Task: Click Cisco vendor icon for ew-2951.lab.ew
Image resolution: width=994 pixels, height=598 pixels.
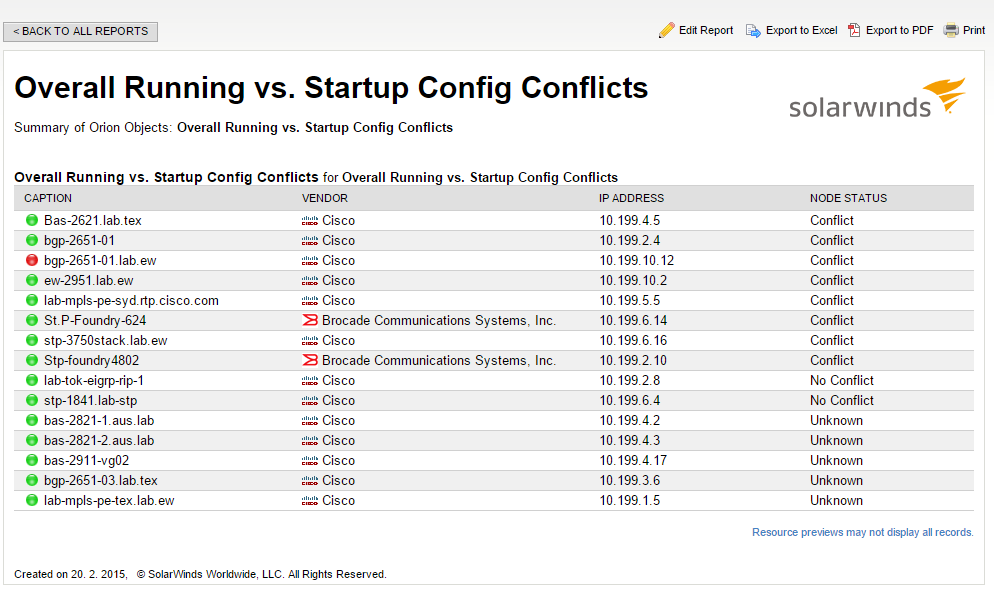Action: (x=310, y=280)
